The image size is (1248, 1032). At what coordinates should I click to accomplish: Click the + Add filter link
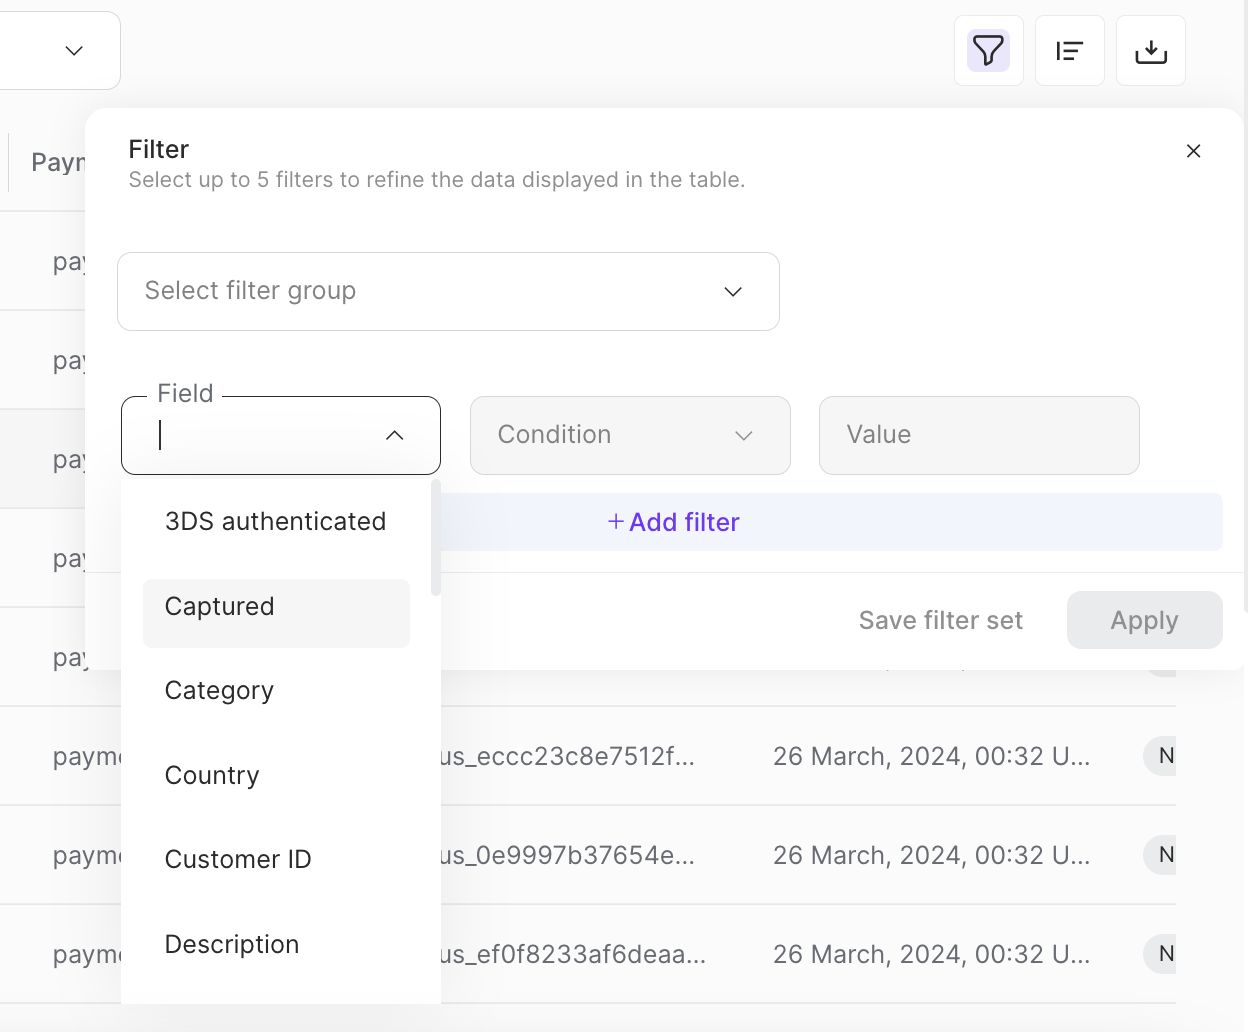coord(673,521)
